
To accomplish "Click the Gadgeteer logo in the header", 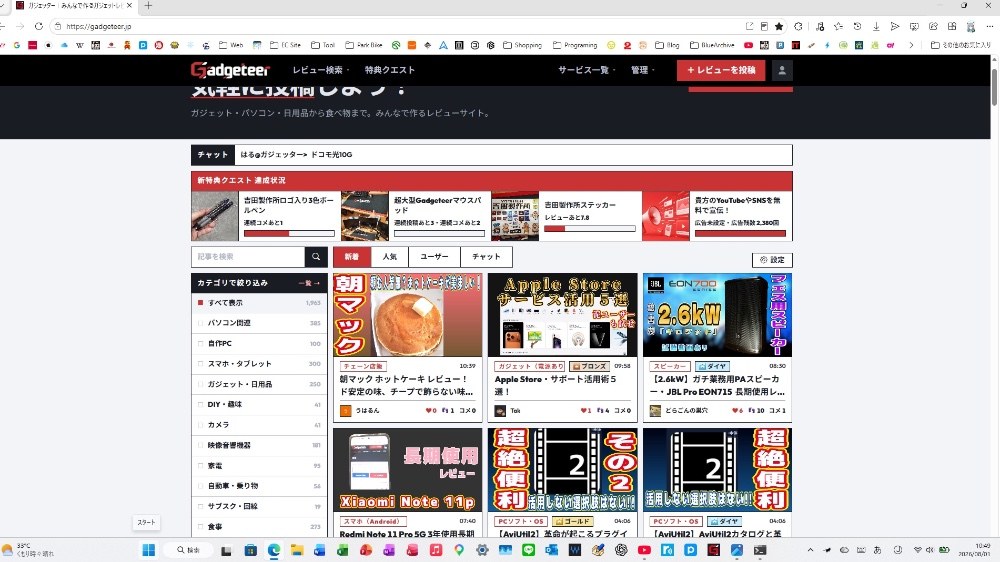I will pyautogui.click(x=230, y=70).
